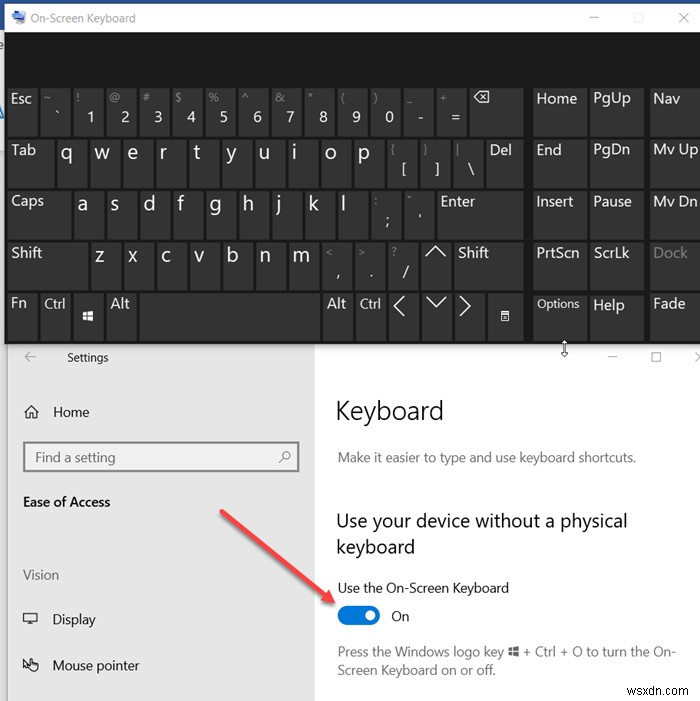Click the Help key
The width and height of the screenshot is (700, 701).
pyautogui.click(x=616, y=317)
